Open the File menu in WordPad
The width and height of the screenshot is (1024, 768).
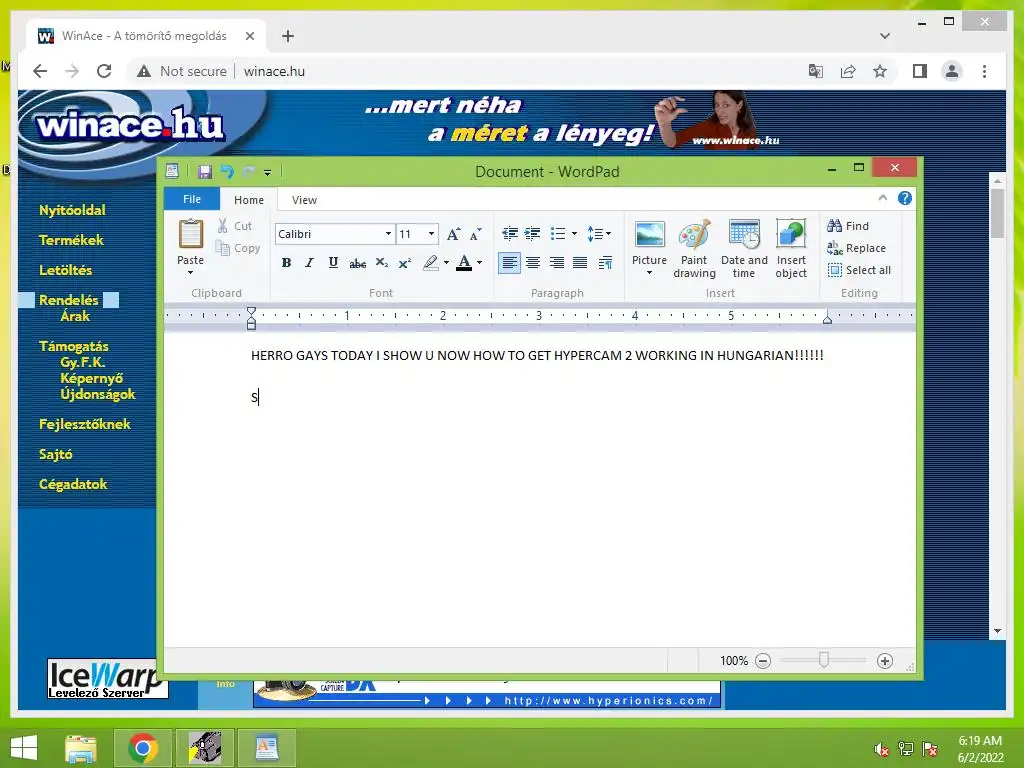(x=192, y=199)
